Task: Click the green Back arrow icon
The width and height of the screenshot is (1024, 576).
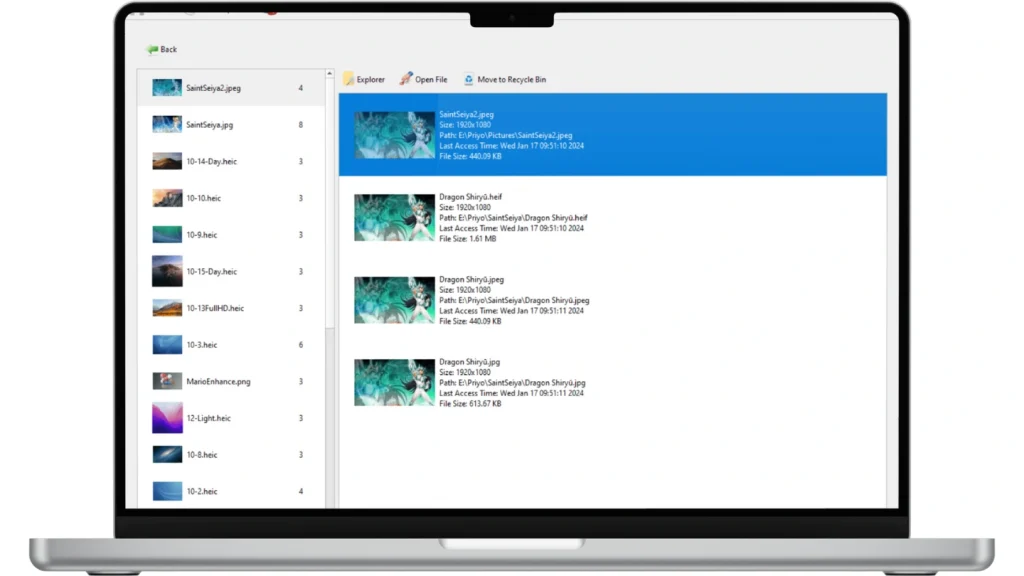Action: click(152, 49)
